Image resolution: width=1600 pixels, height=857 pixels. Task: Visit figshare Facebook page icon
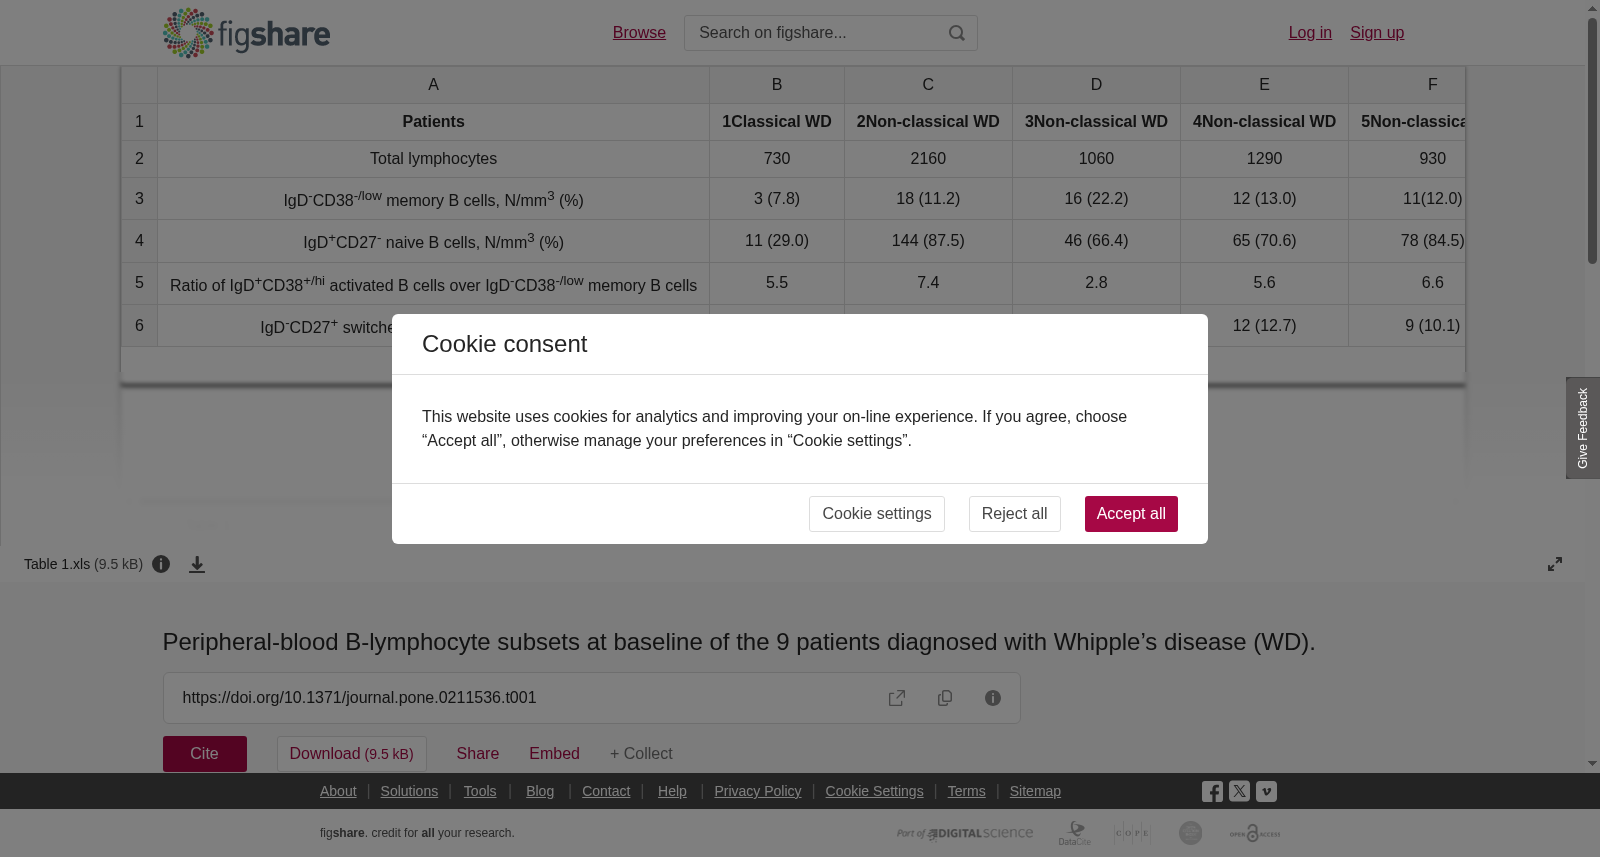tap(1212, 791)
